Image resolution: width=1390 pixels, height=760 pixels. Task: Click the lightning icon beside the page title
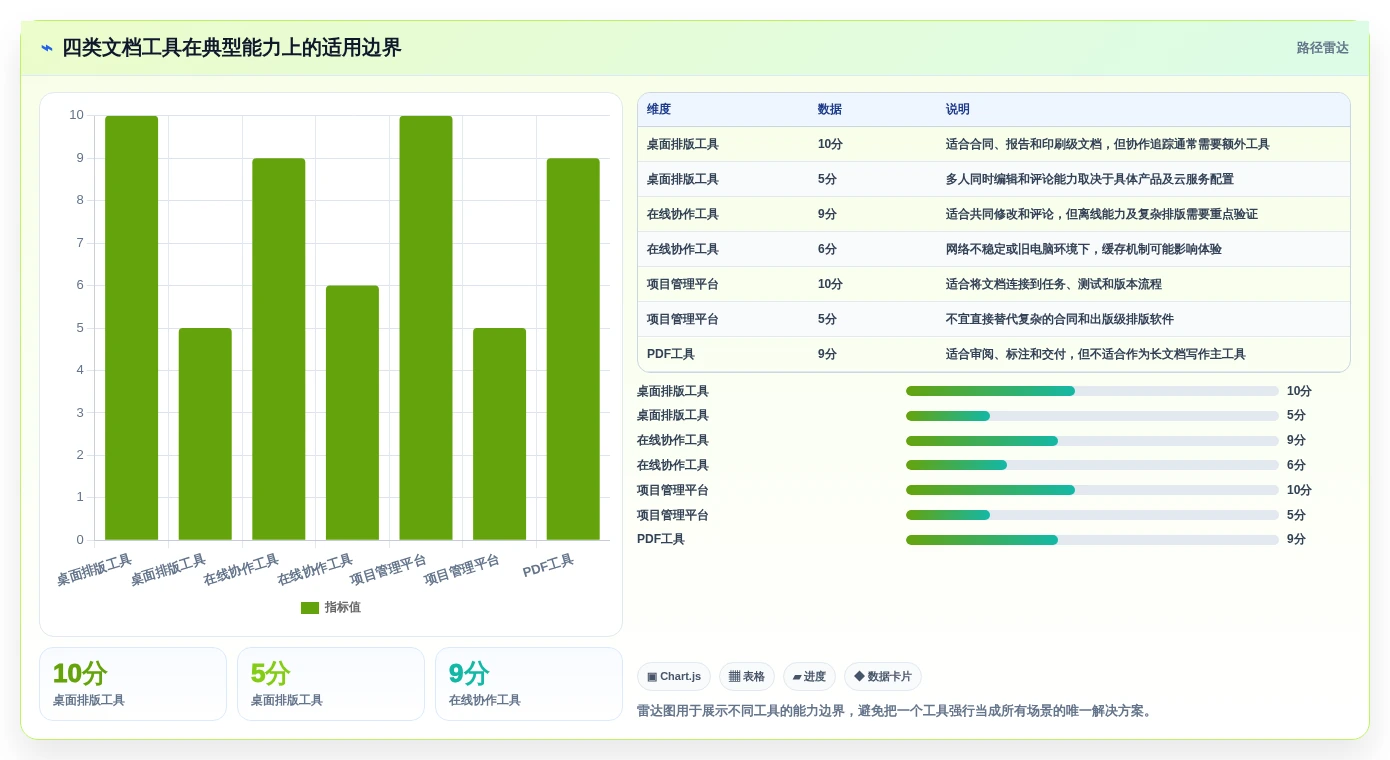[46, 48]
